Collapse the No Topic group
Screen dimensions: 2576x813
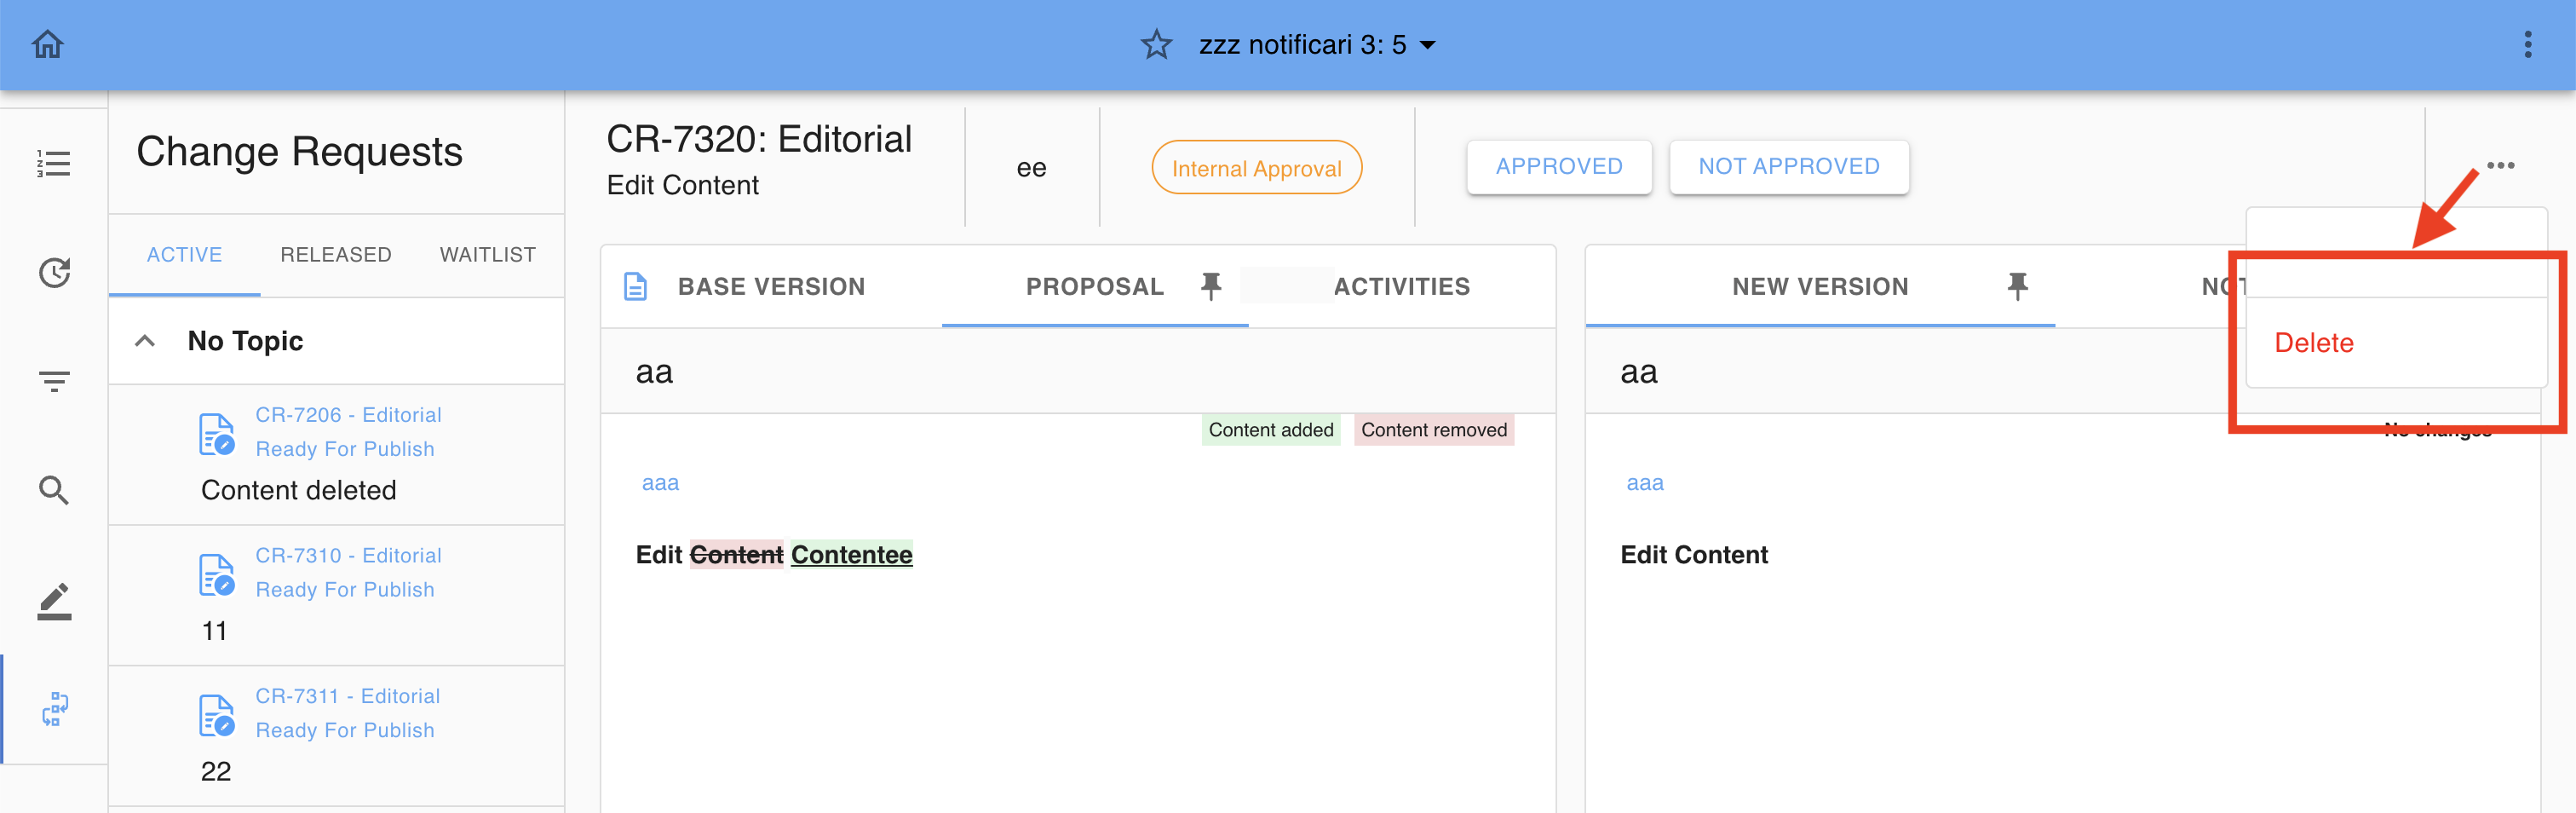145,341
